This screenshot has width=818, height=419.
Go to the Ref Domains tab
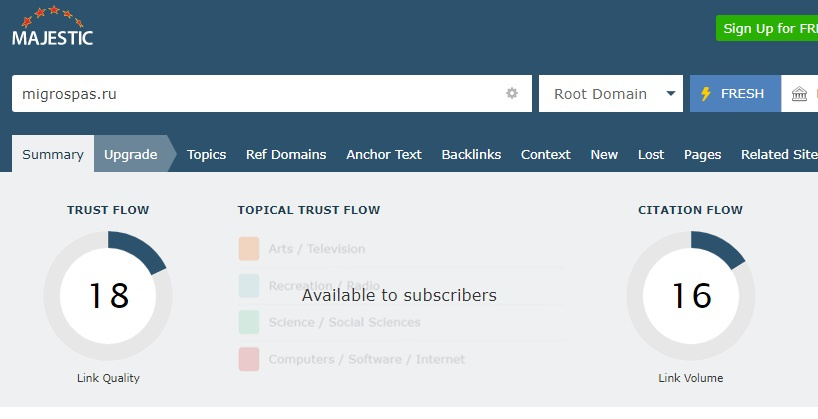tap(286, 154)
